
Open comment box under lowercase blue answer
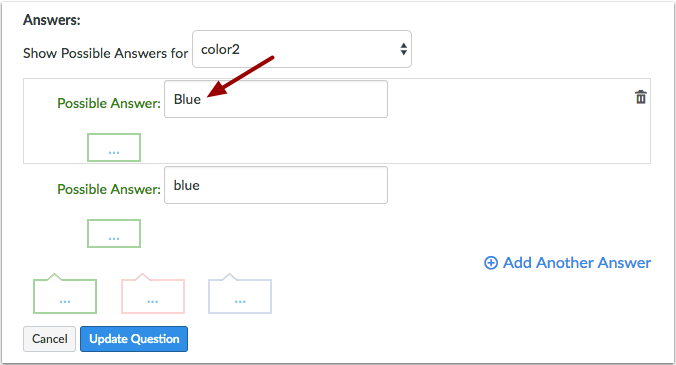click(114, 234)
